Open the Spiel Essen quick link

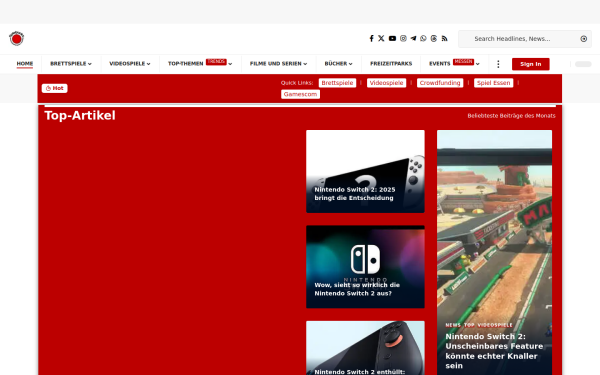coord(494,83)
